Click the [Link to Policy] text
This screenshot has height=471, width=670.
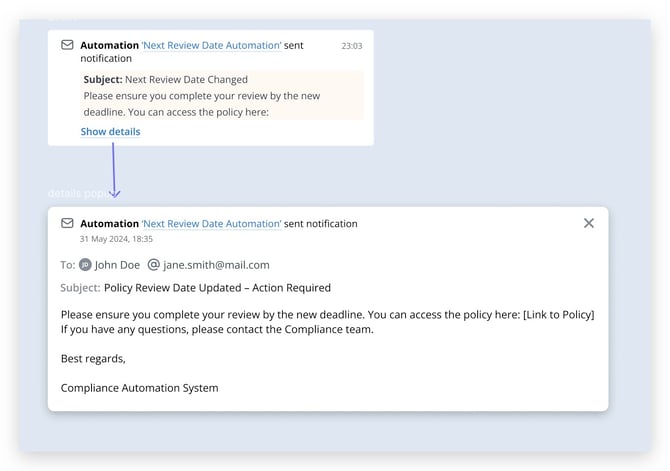pyautogui.click(x=558, y=315)
